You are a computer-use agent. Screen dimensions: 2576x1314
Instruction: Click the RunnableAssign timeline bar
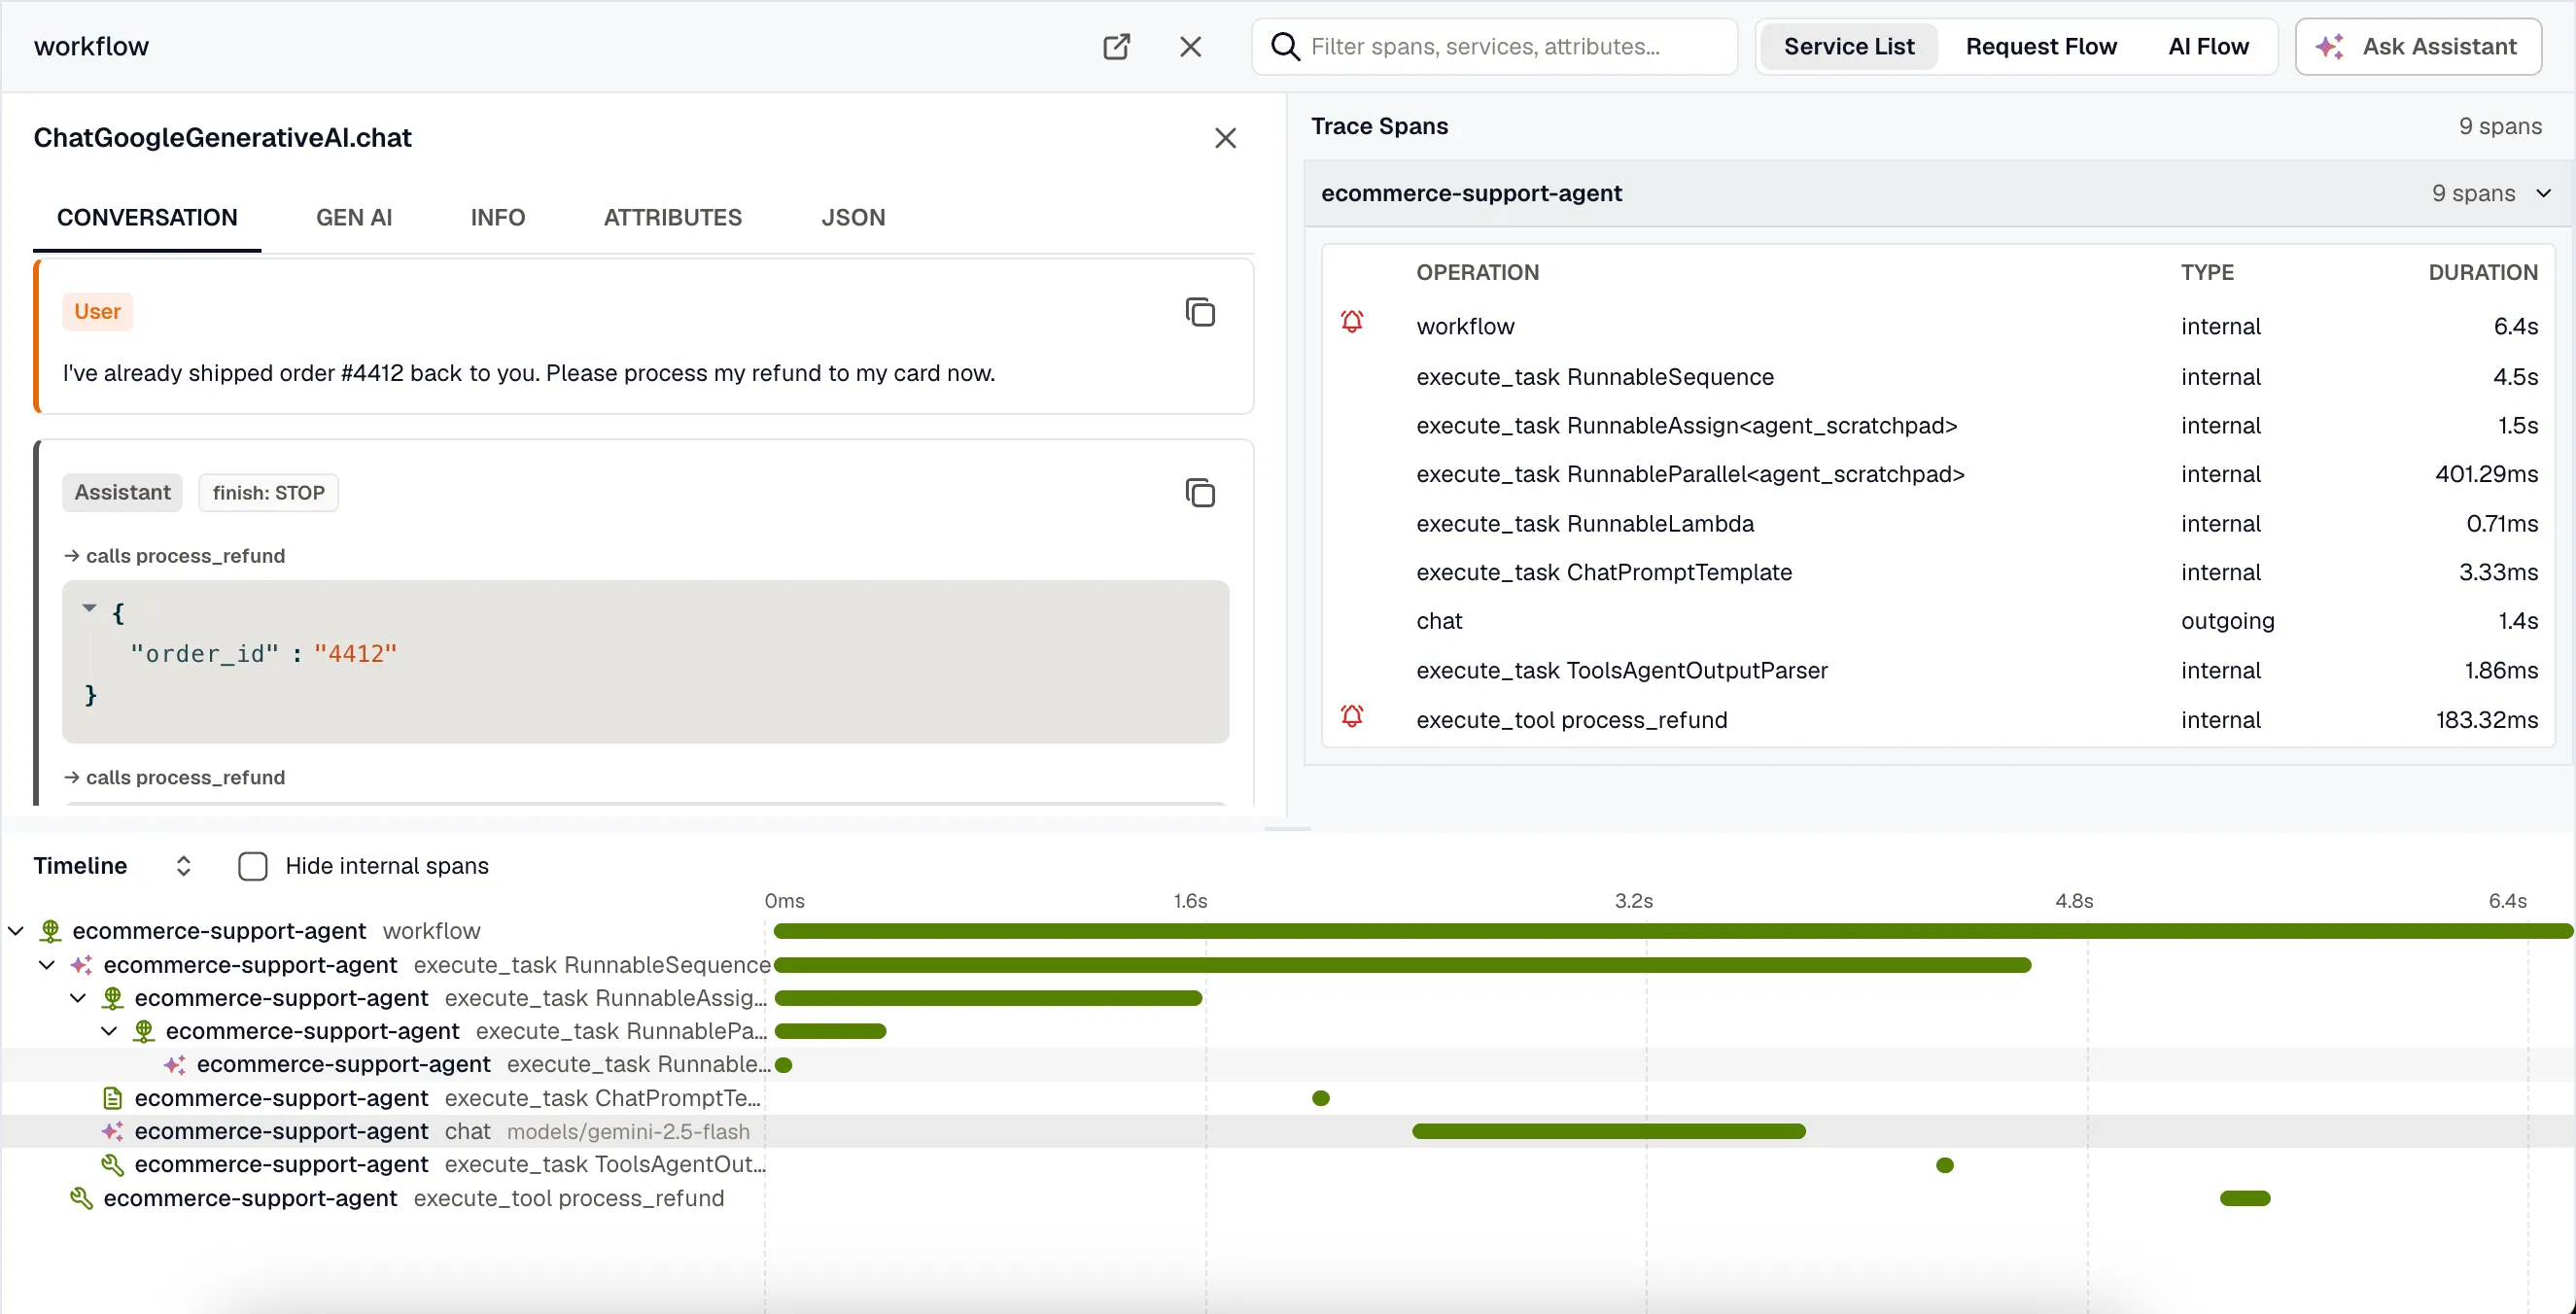point(988,998)
